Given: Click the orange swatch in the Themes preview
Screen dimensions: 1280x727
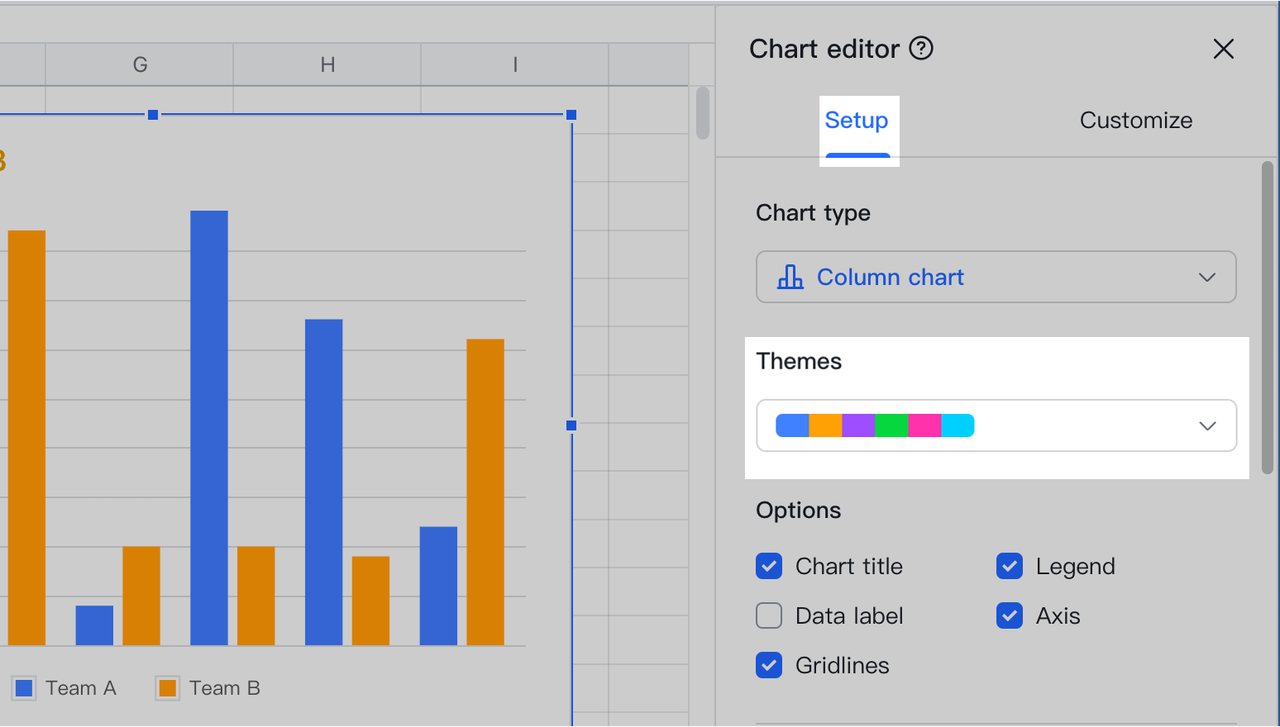Looking at the screenshot, I should [825, 425].
